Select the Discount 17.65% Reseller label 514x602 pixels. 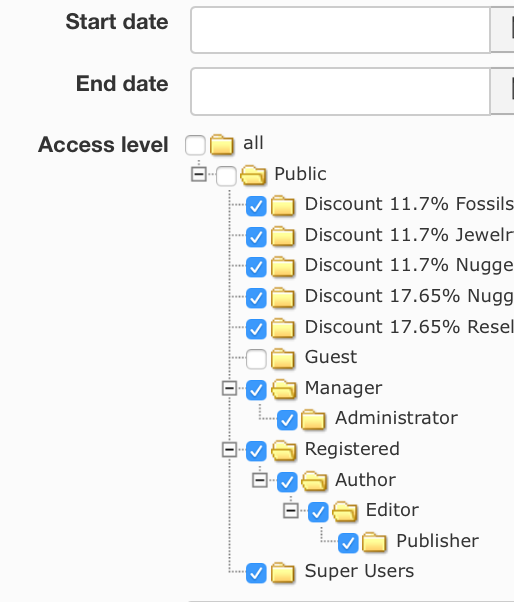(409, 327)
